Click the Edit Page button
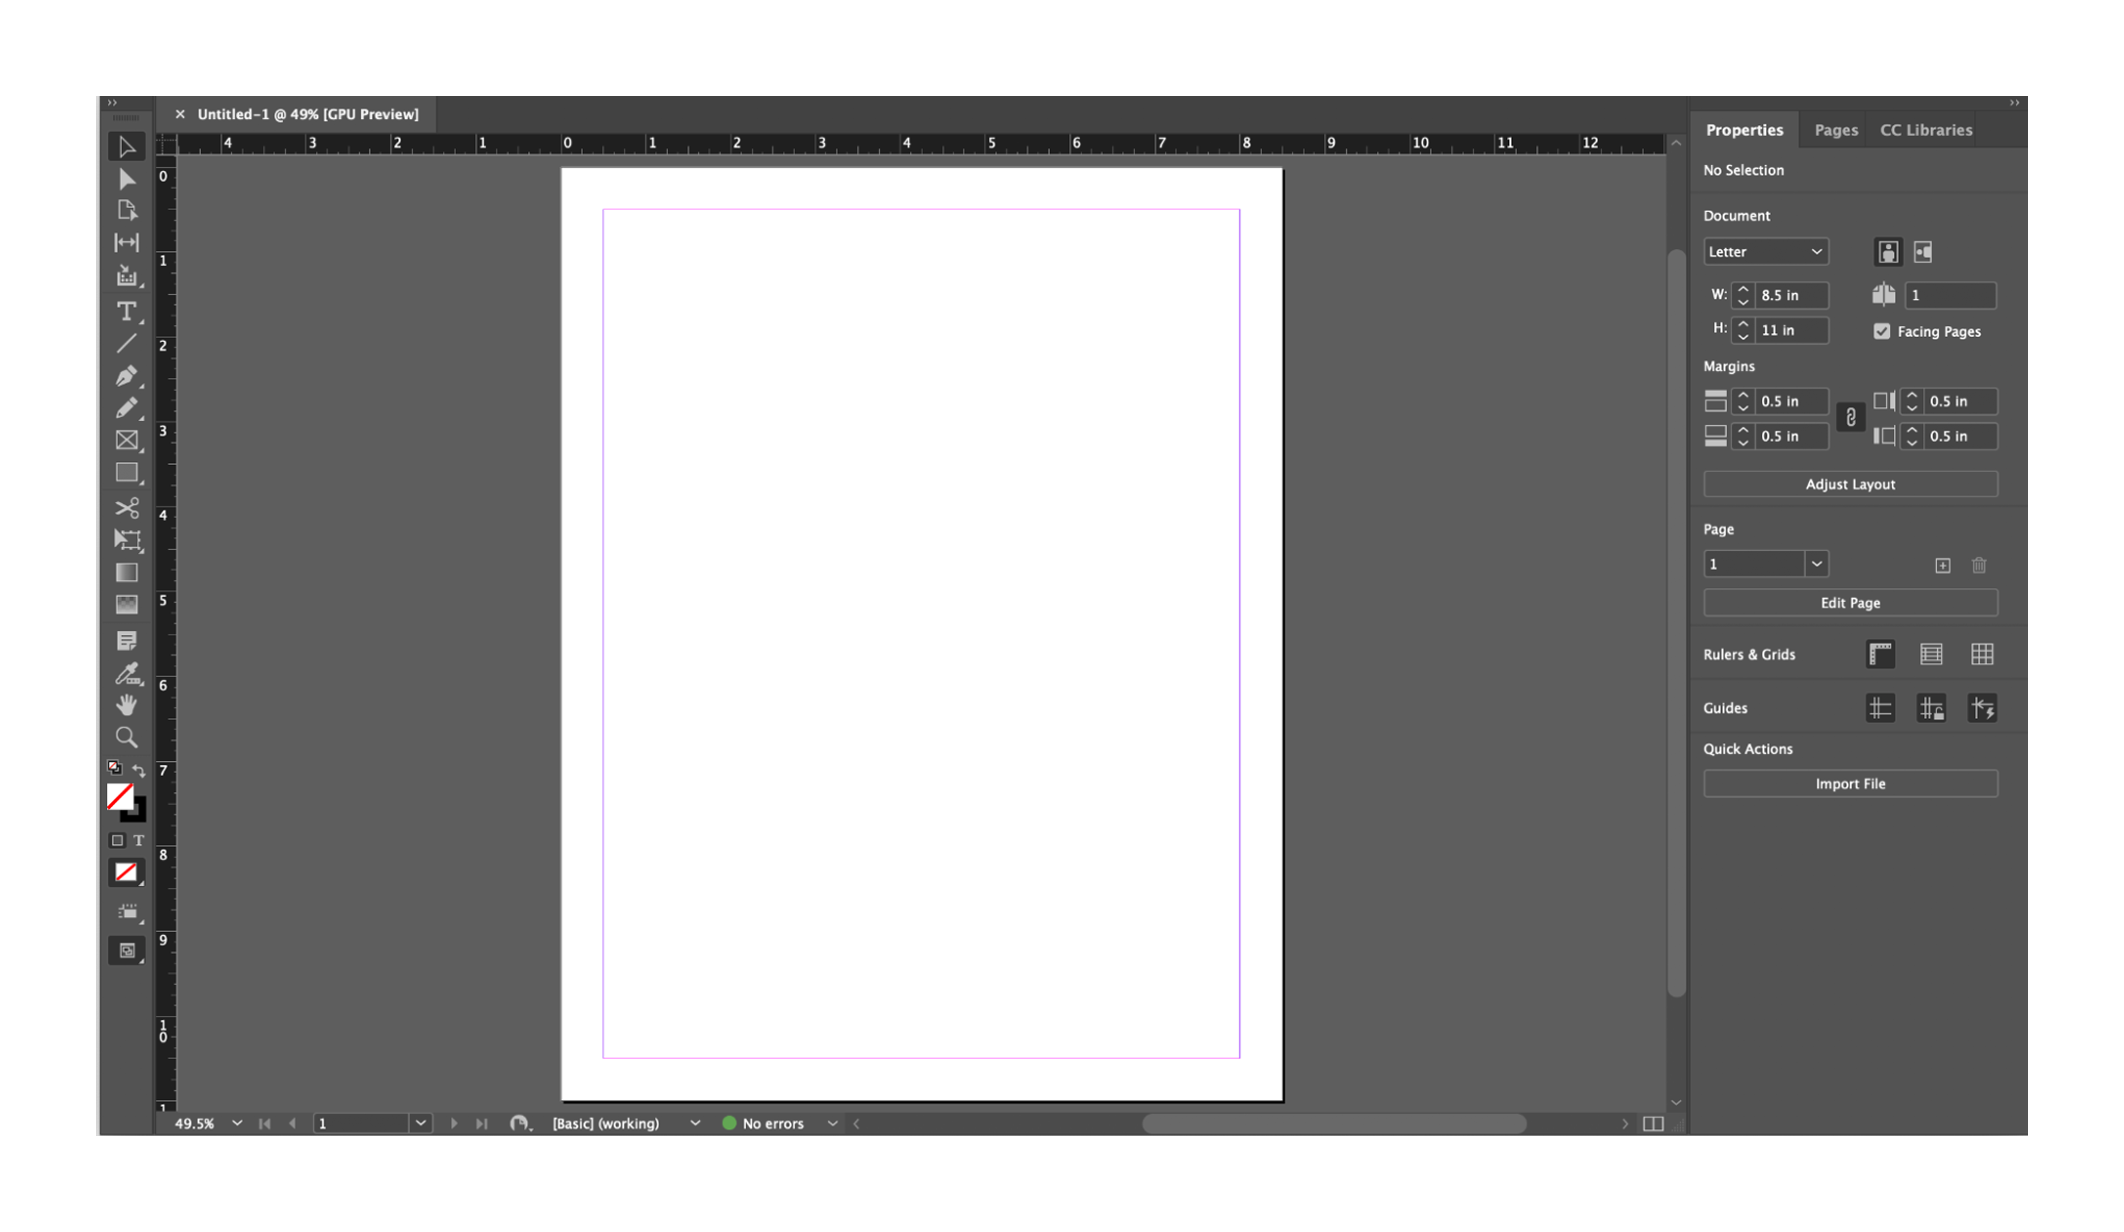This screenshot has height=1232, width=2124. tap(1850, 603)
